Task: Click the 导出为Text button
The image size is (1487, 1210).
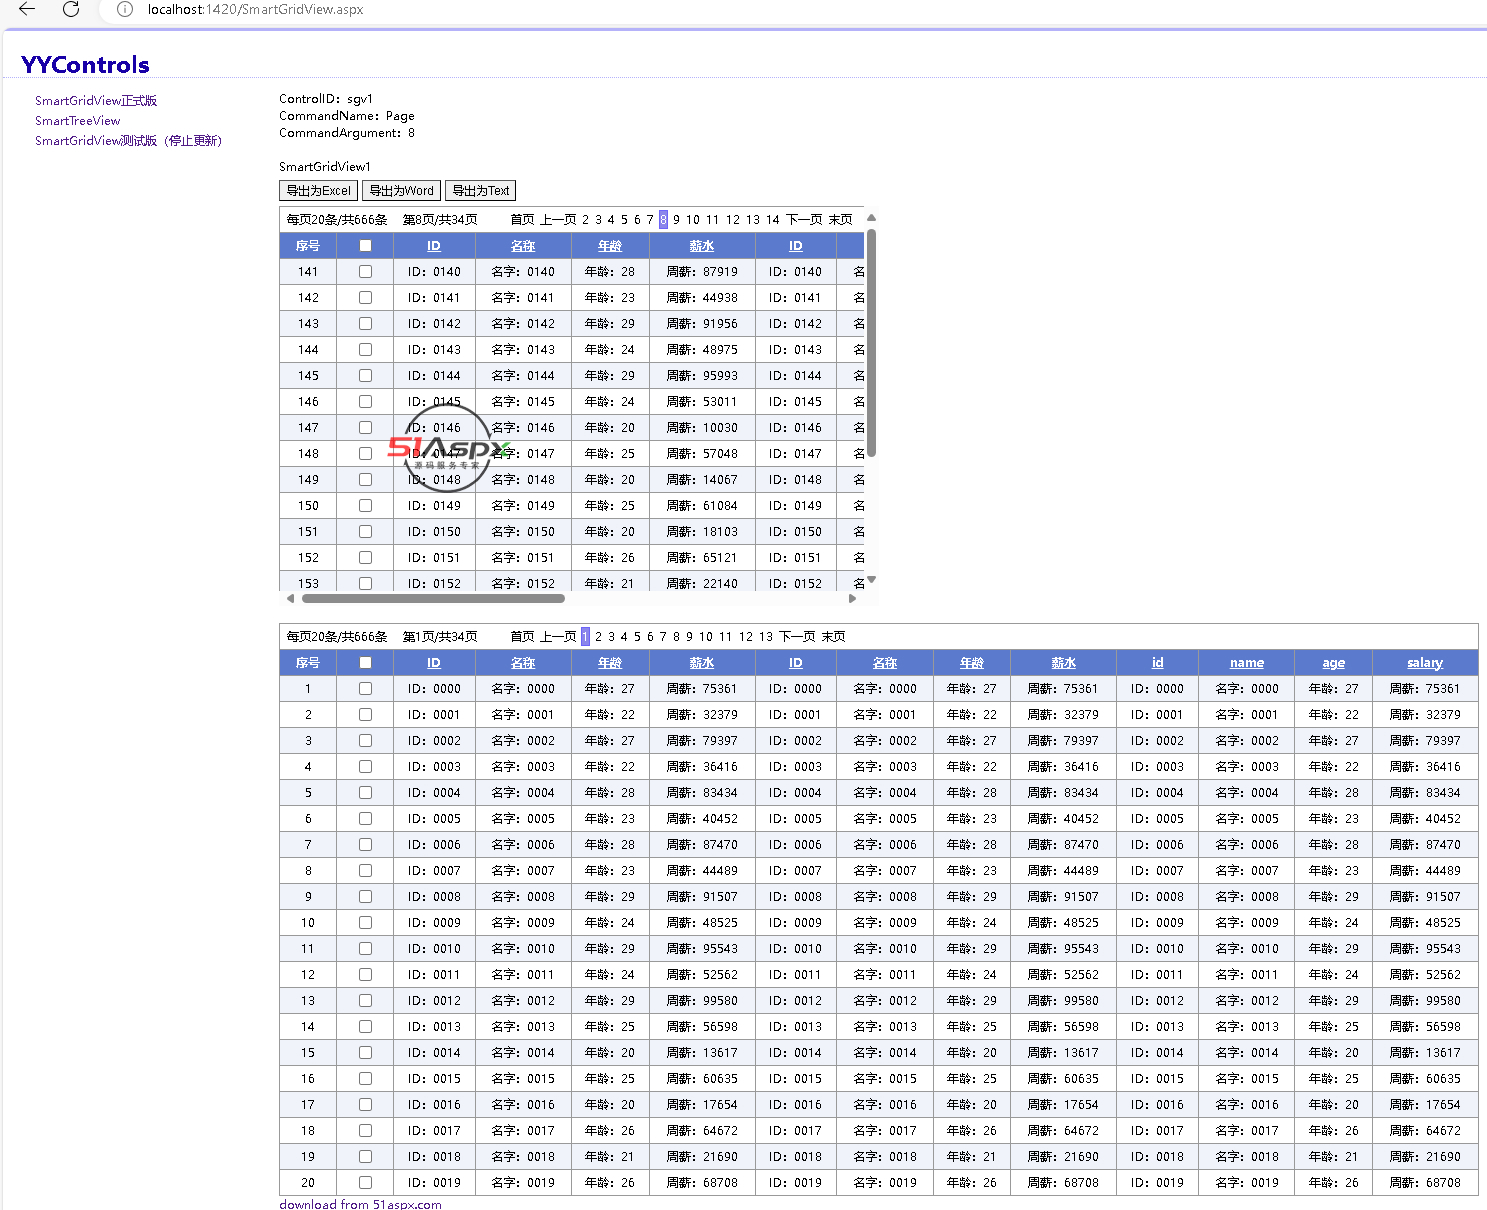Action: coord(481,191)
